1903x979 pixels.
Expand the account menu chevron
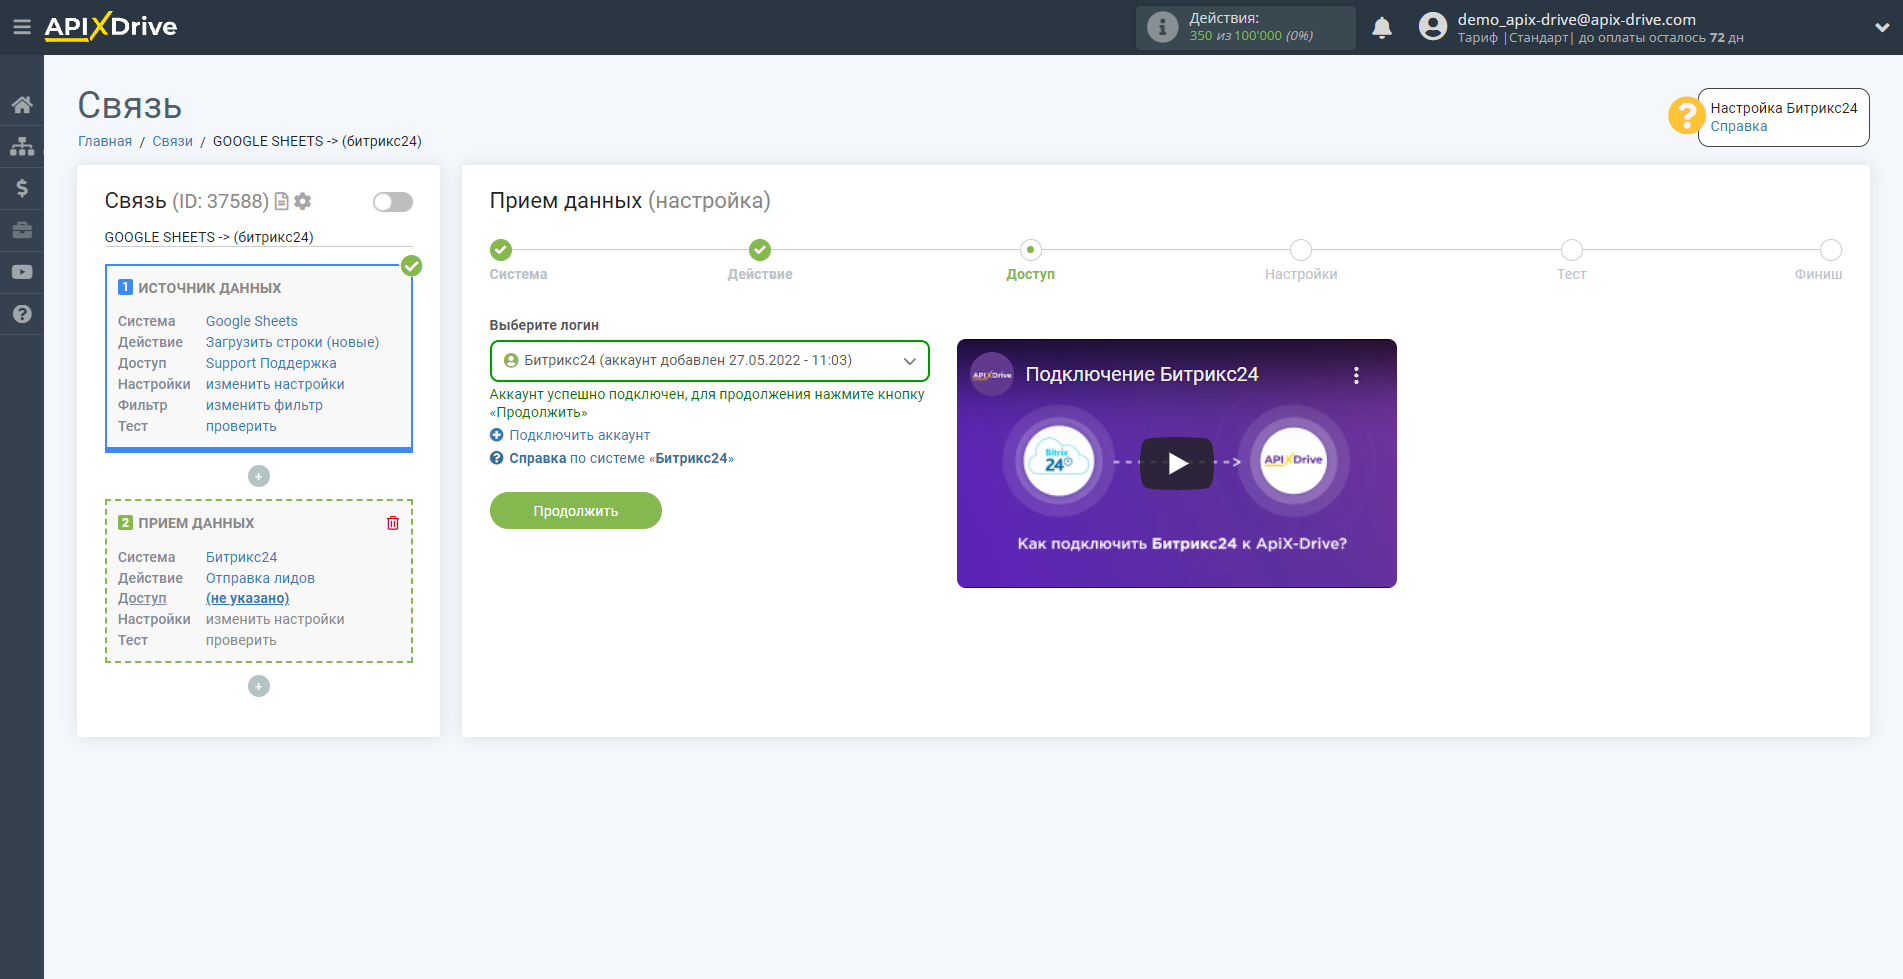coord(1882,28)
